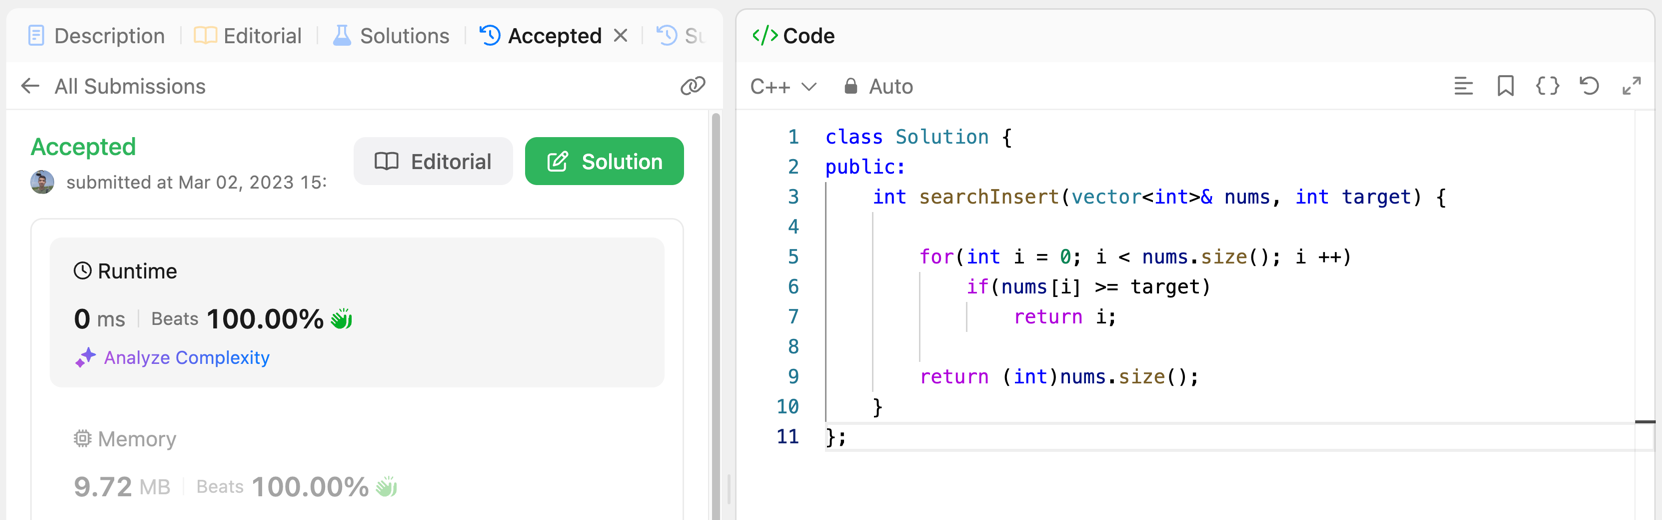Expand editor to fullscreen

(1631, 86)
